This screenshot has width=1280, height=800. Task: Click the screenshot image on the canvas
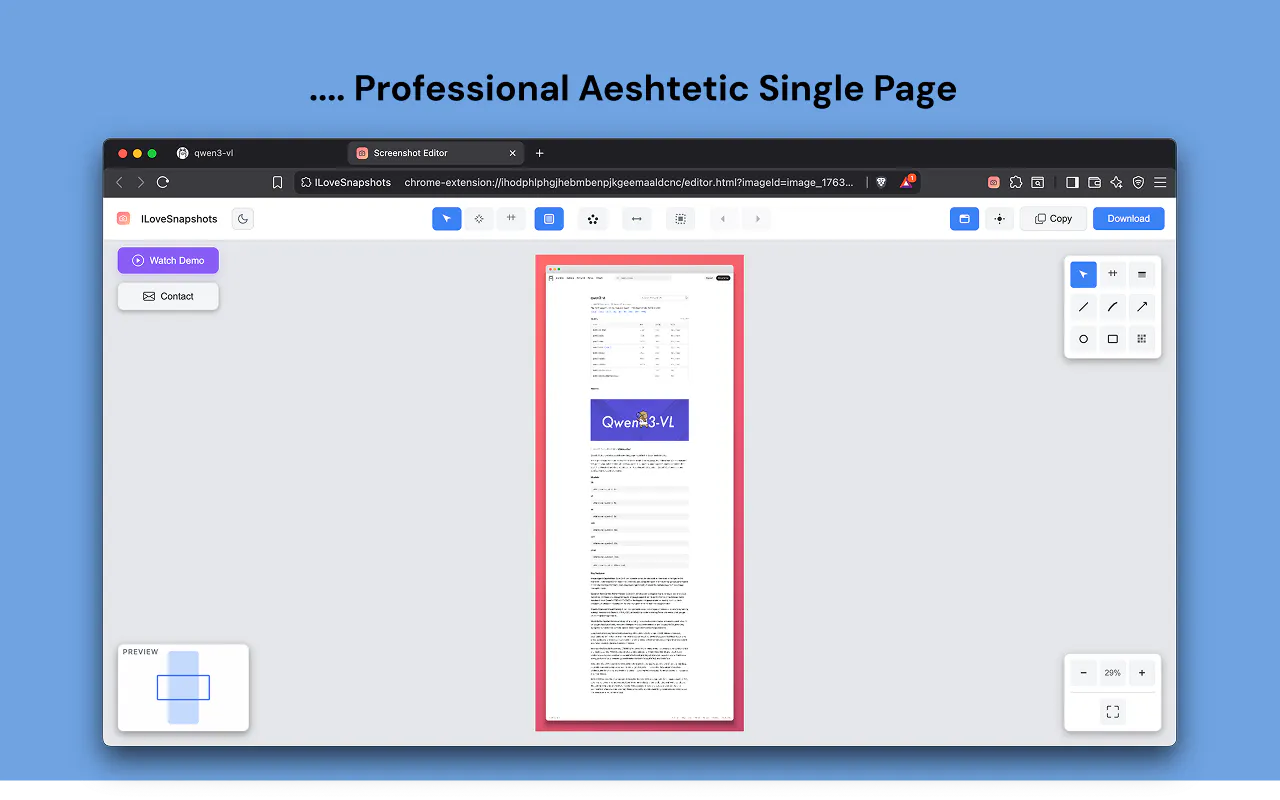639,493
